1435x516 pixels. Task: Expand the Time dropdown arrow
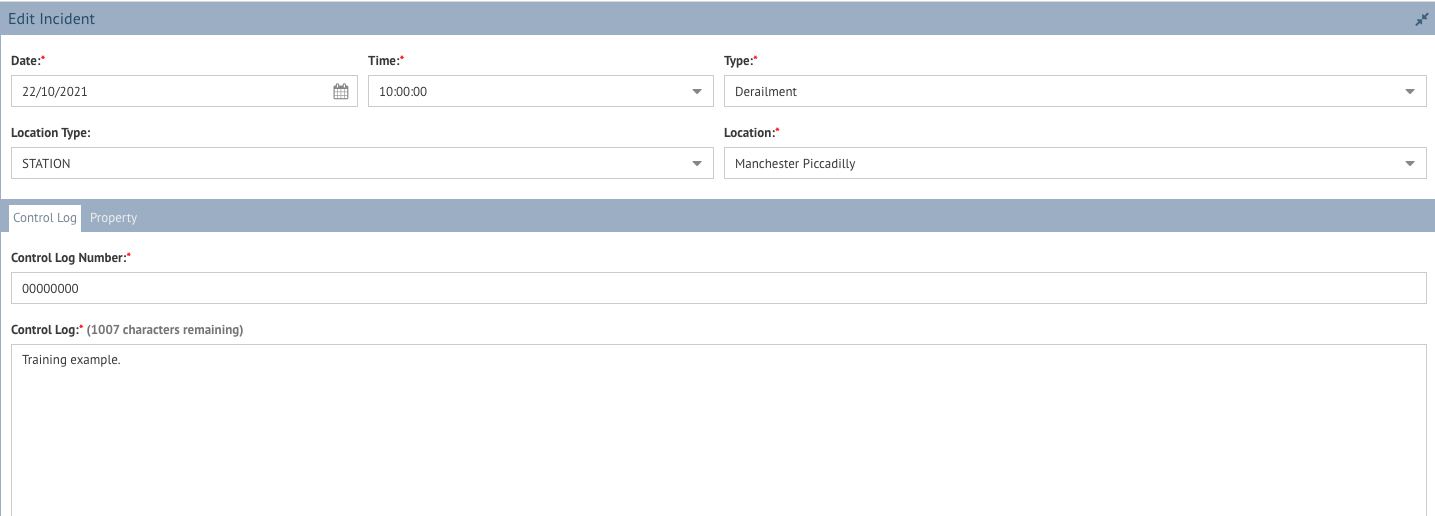coord(697,91)
